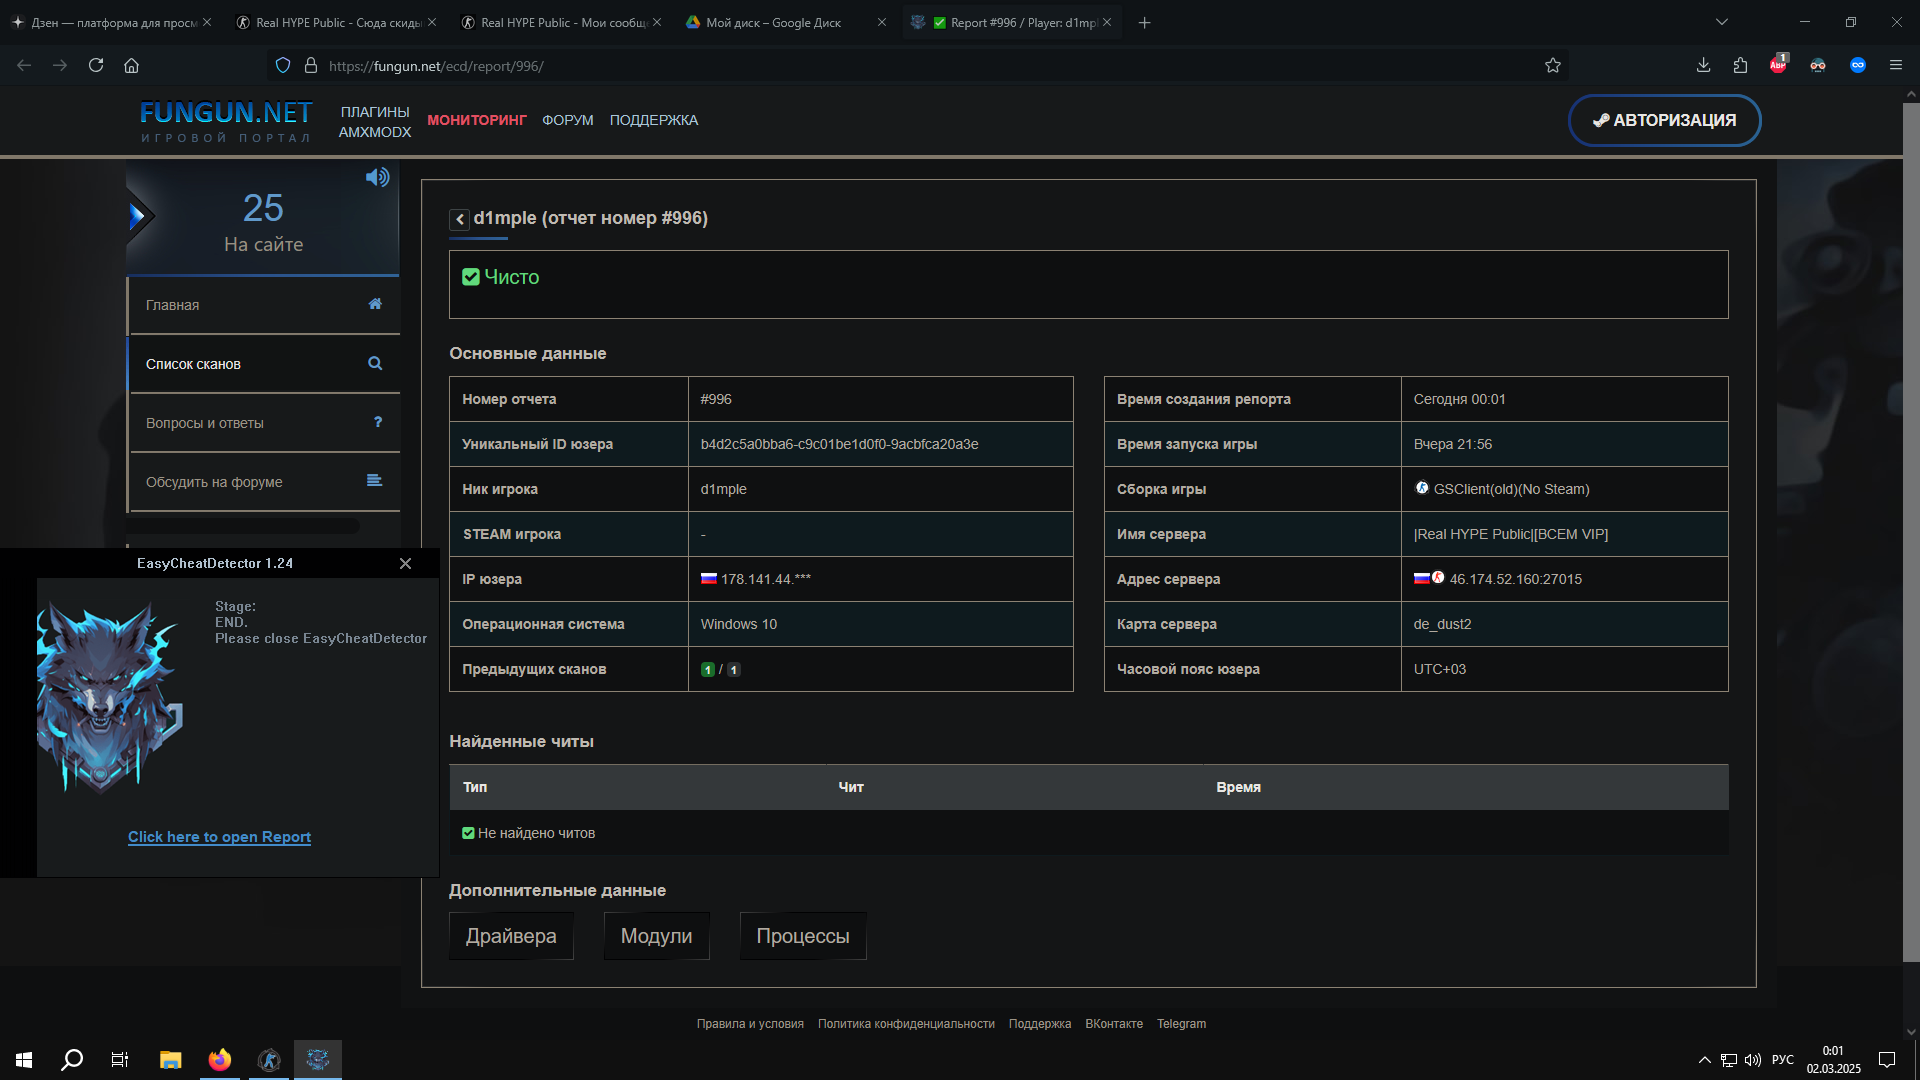Open Telegram footer link
This screenshot has height=1080, width=1920.
coord(1181,1024)
